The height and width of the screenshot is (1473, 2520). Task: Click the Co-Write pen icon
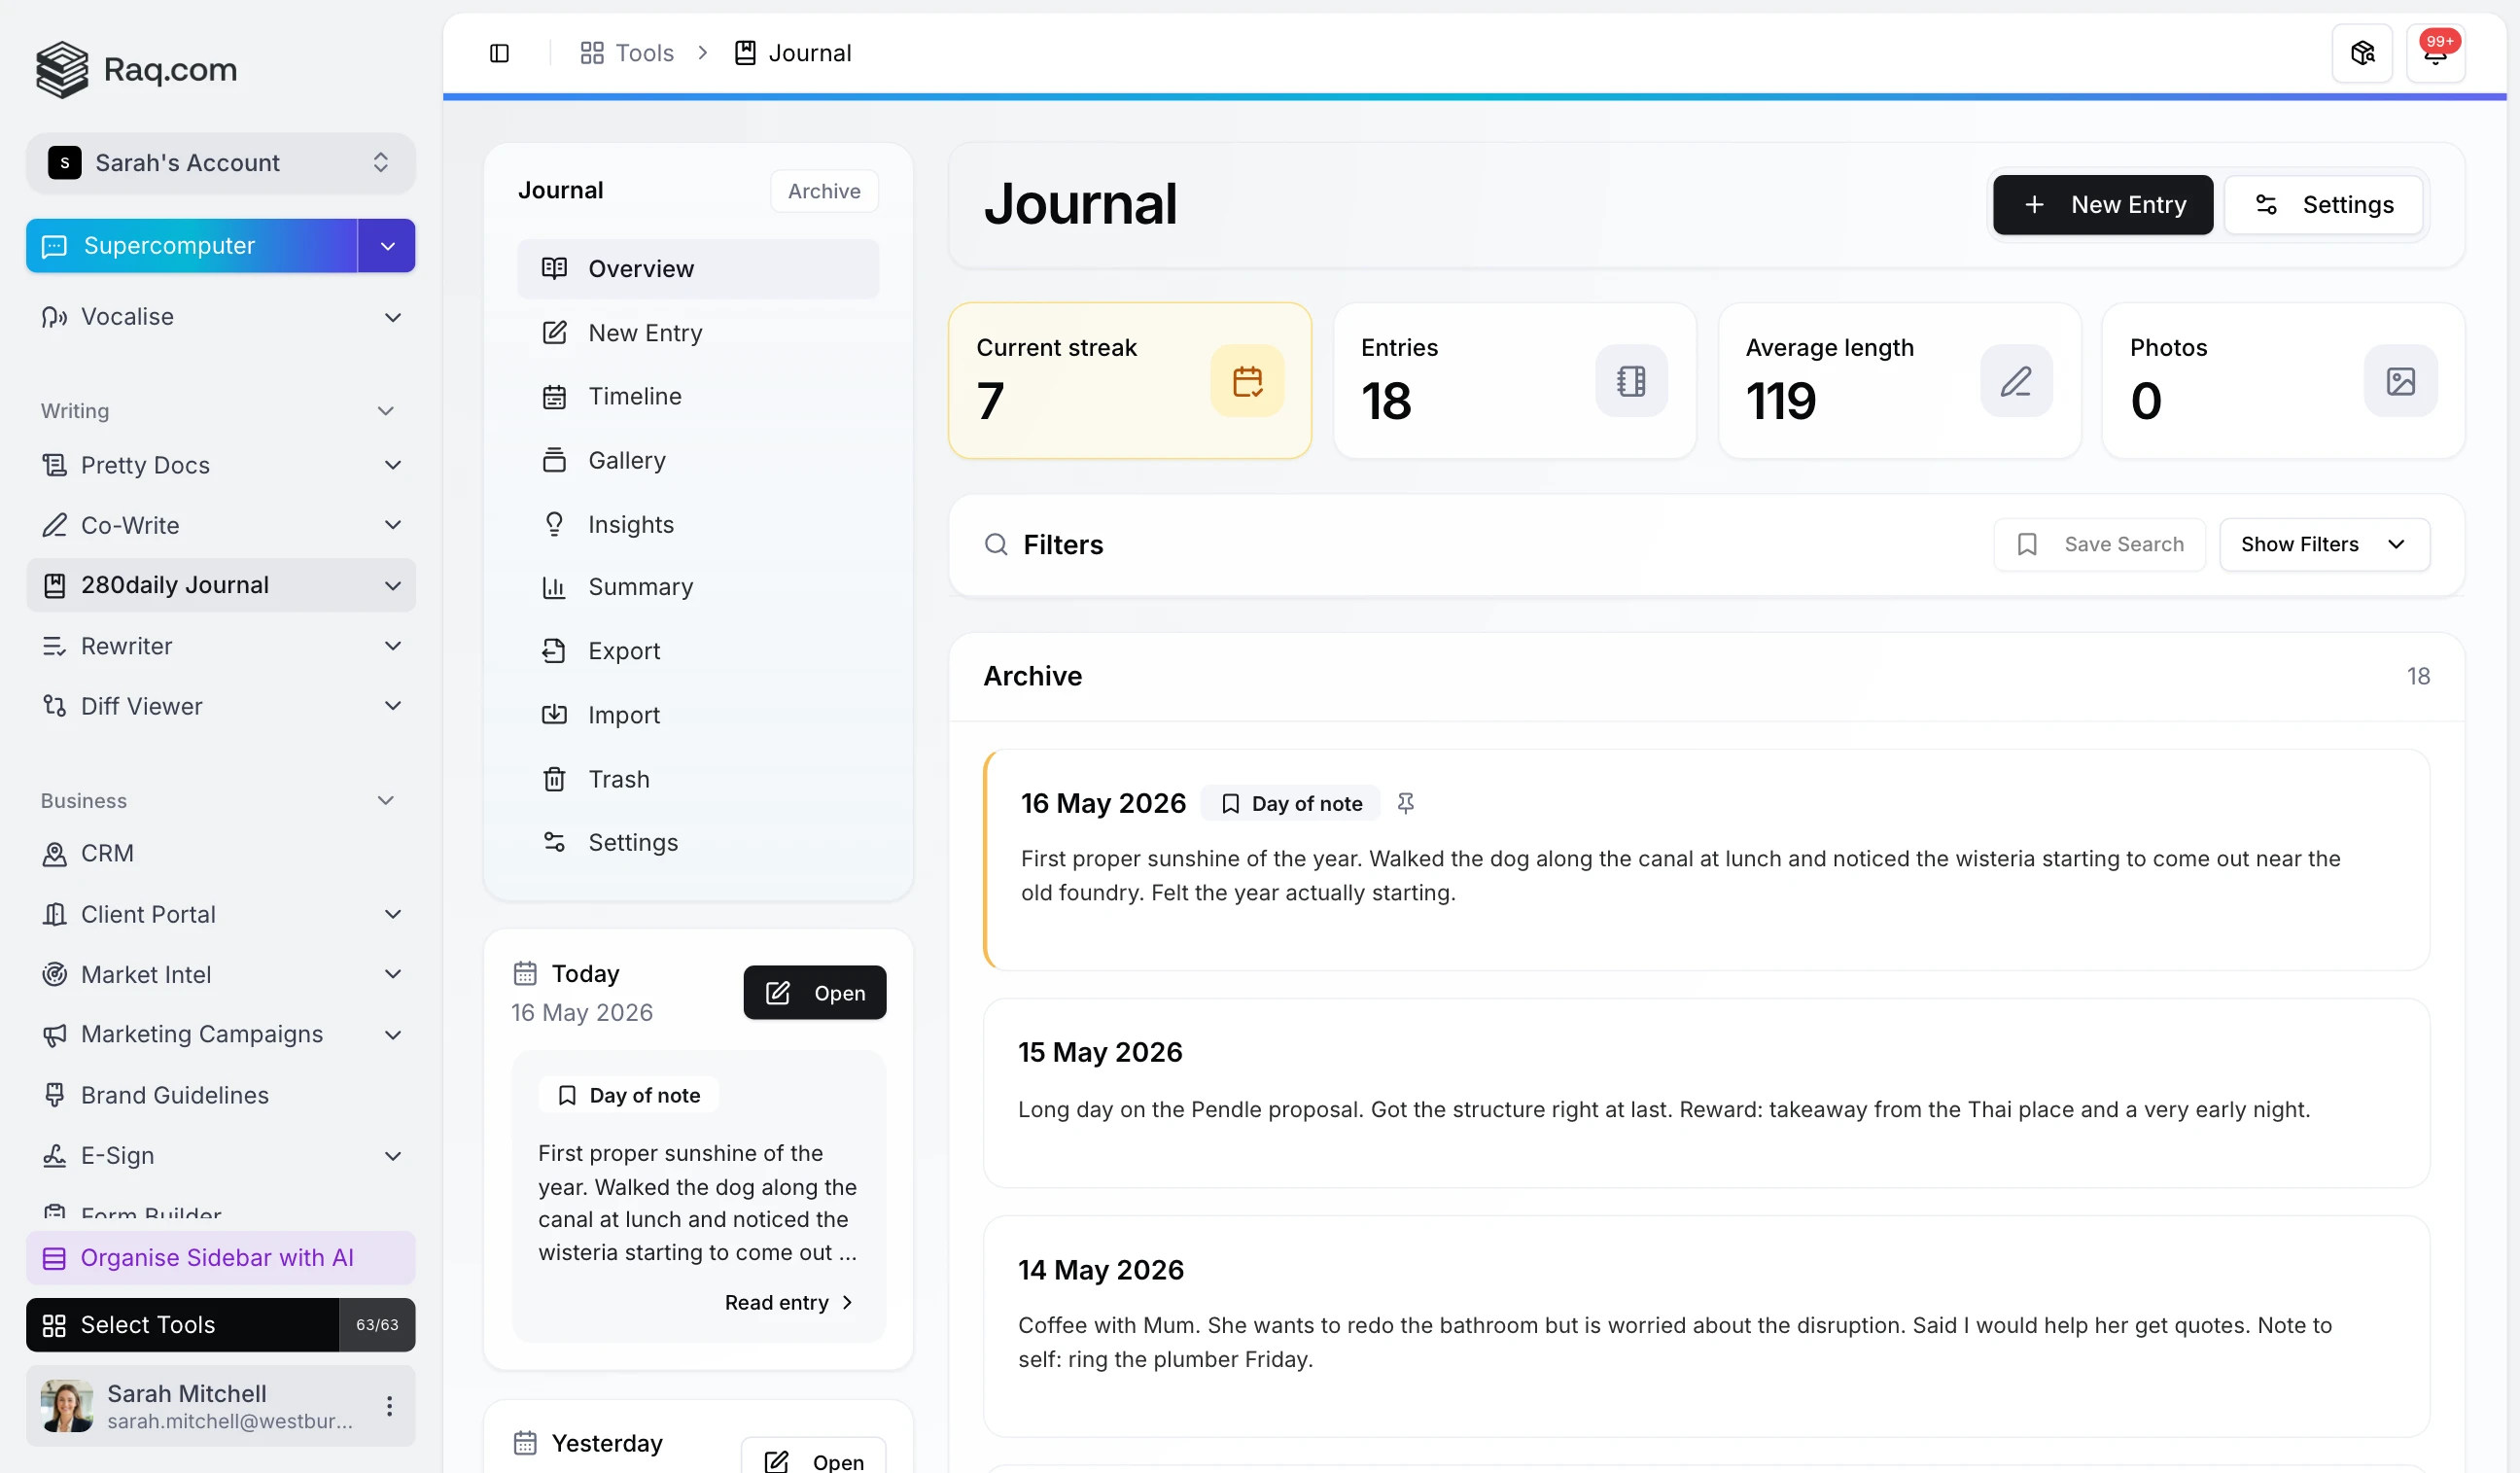(x=54, y=525)
